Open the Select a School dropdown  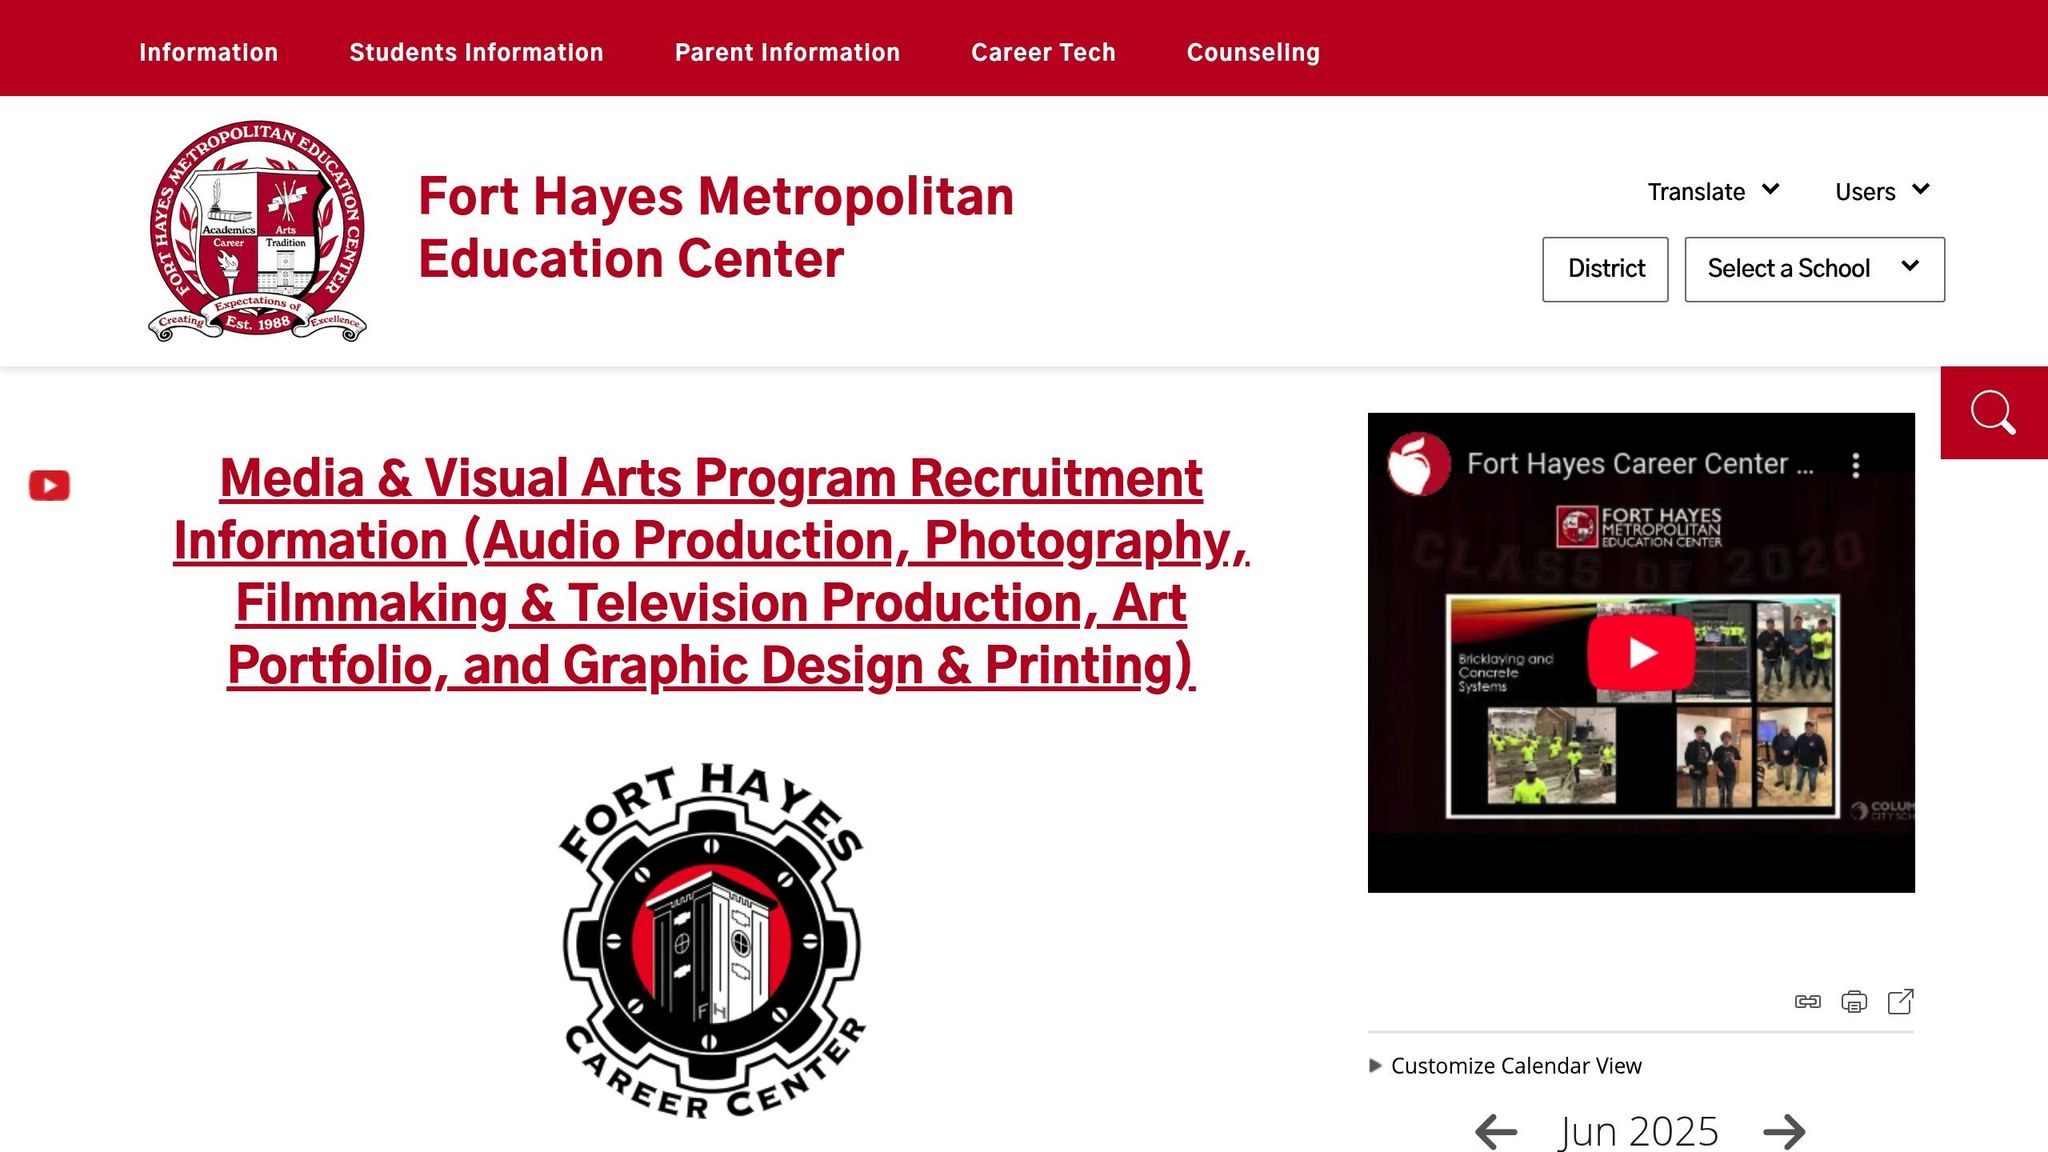[x=1814, y=269]
